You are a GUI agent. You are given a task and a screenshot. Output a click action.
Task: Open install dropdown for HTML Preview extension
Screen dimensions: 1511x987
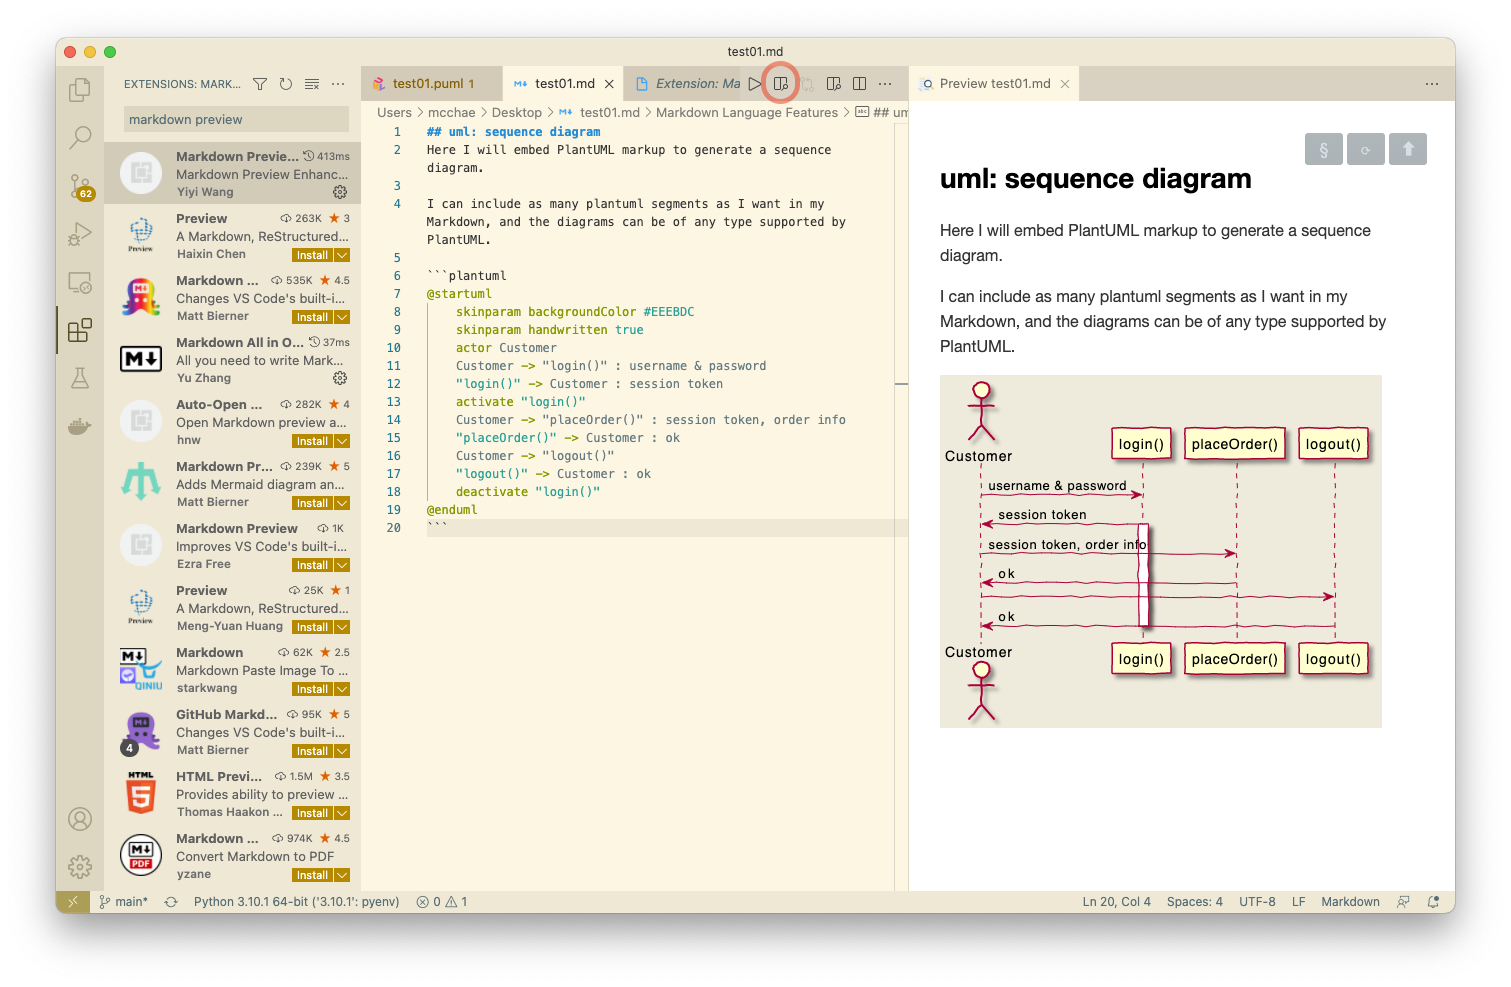point(342,813)
